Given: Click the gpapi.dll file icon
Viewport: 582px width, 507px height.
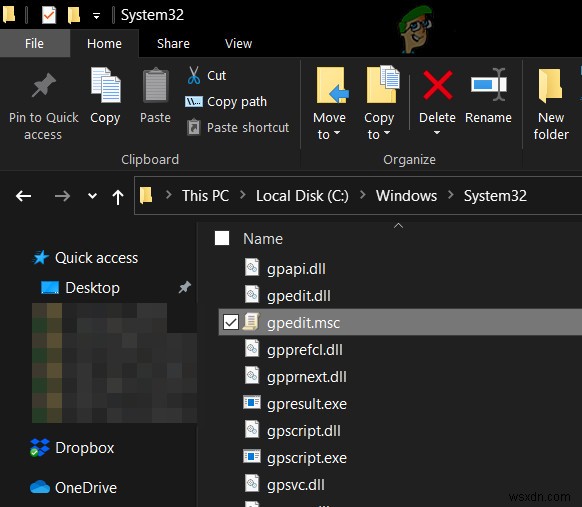Looking at the screenshot, I should [252, 267].
